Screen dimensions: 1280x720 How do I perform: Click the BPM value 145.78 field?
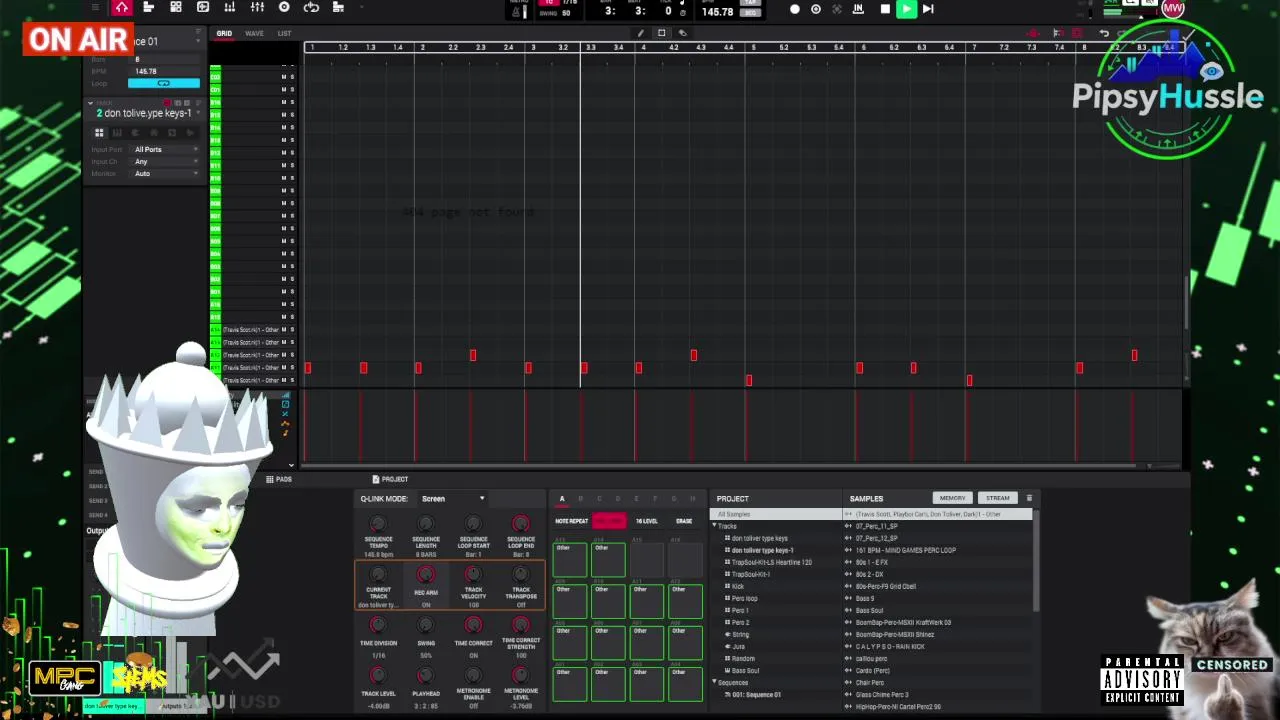pyautogui.click(x=718, y=12)
